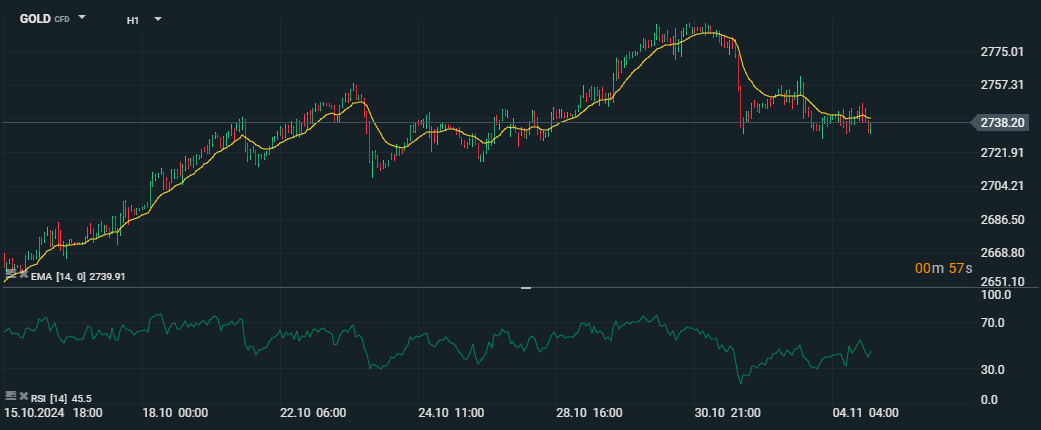Image resolution: width=1041 pixels, height=430 pixels.
Task: Open the GOLD symbol dropdown arrow
Action: pos(82,18)
